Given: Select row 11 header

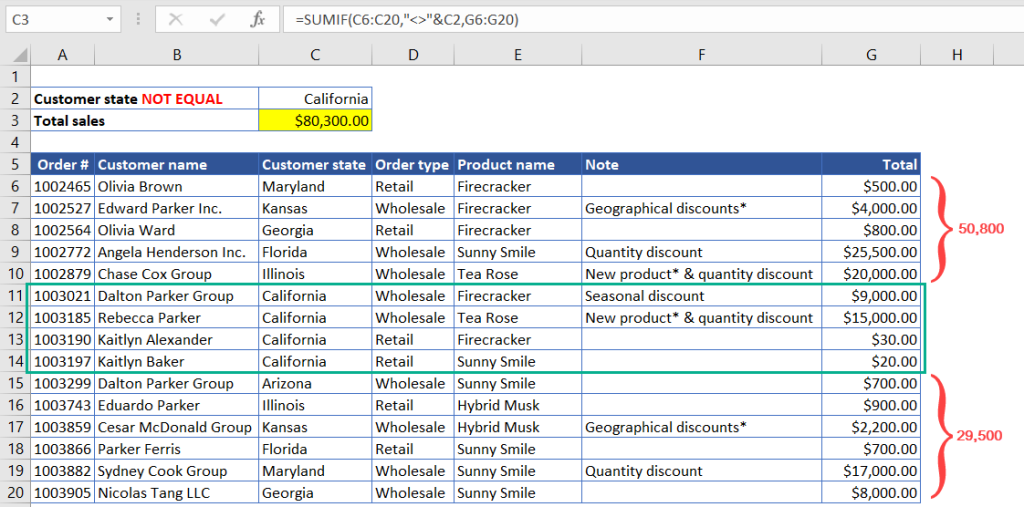Looking at the screenshot, I should pos(15,295).
